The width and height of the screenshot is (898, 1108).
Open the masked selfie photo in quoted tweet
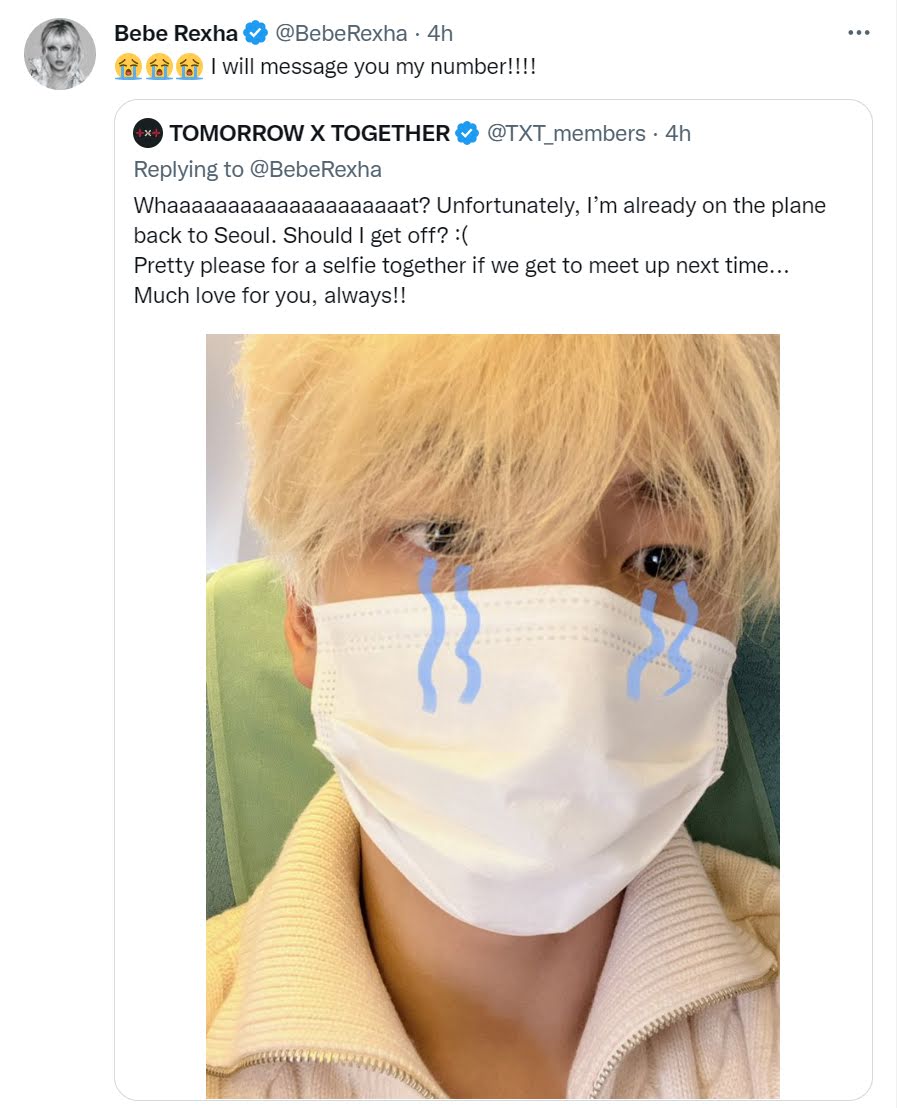pyautogui.click(x=492, y=716)
